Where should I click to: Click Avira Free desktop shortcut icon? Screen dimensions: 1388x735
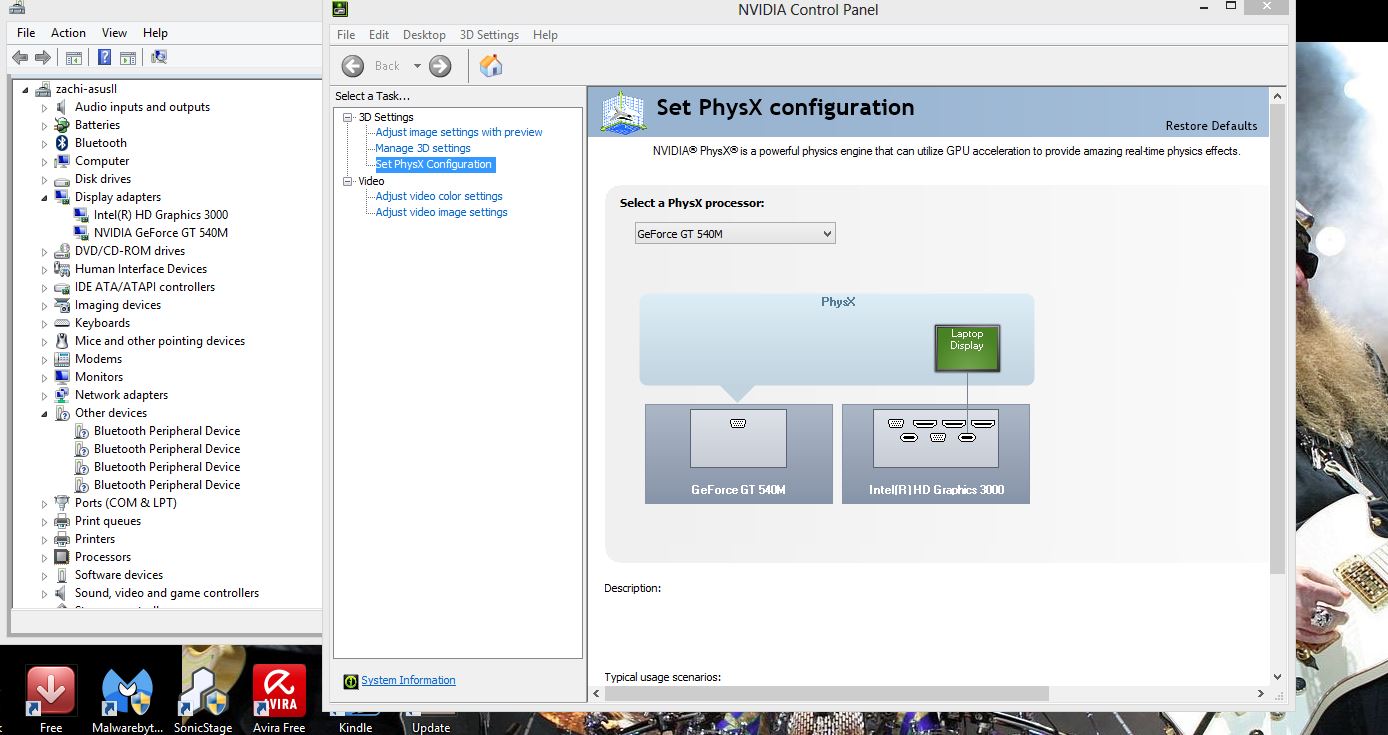coord(279,692)
